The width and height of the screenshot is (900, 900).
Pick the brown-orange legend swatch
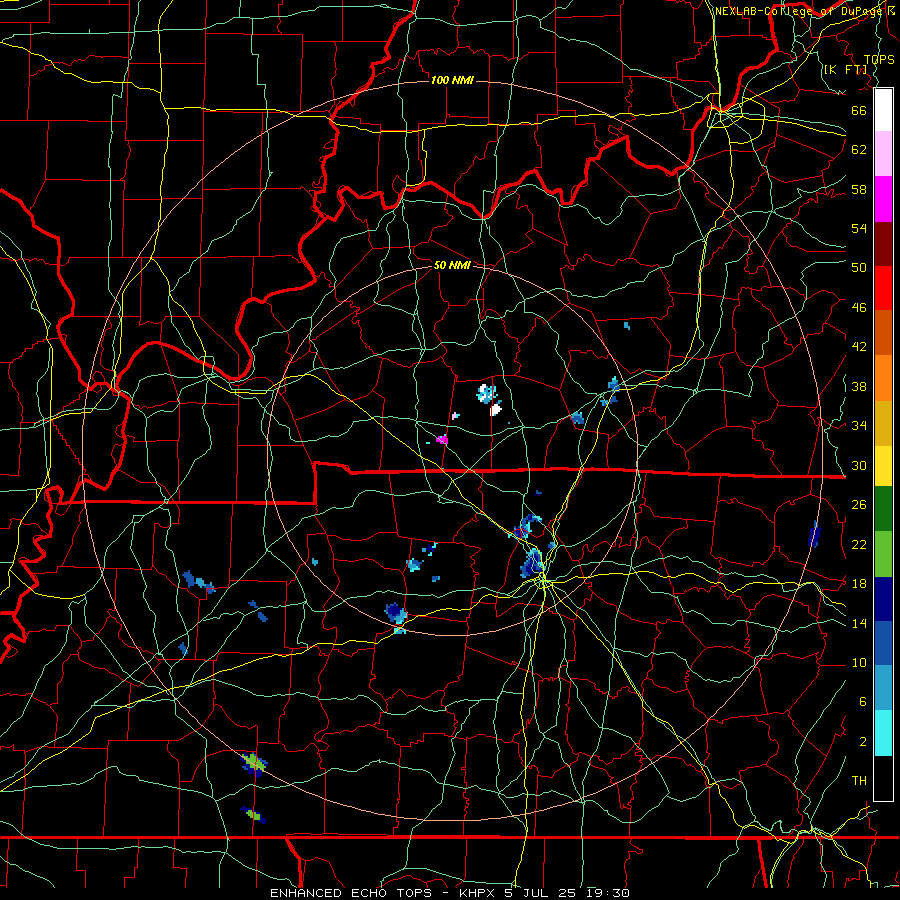click(x=883, y=332)
